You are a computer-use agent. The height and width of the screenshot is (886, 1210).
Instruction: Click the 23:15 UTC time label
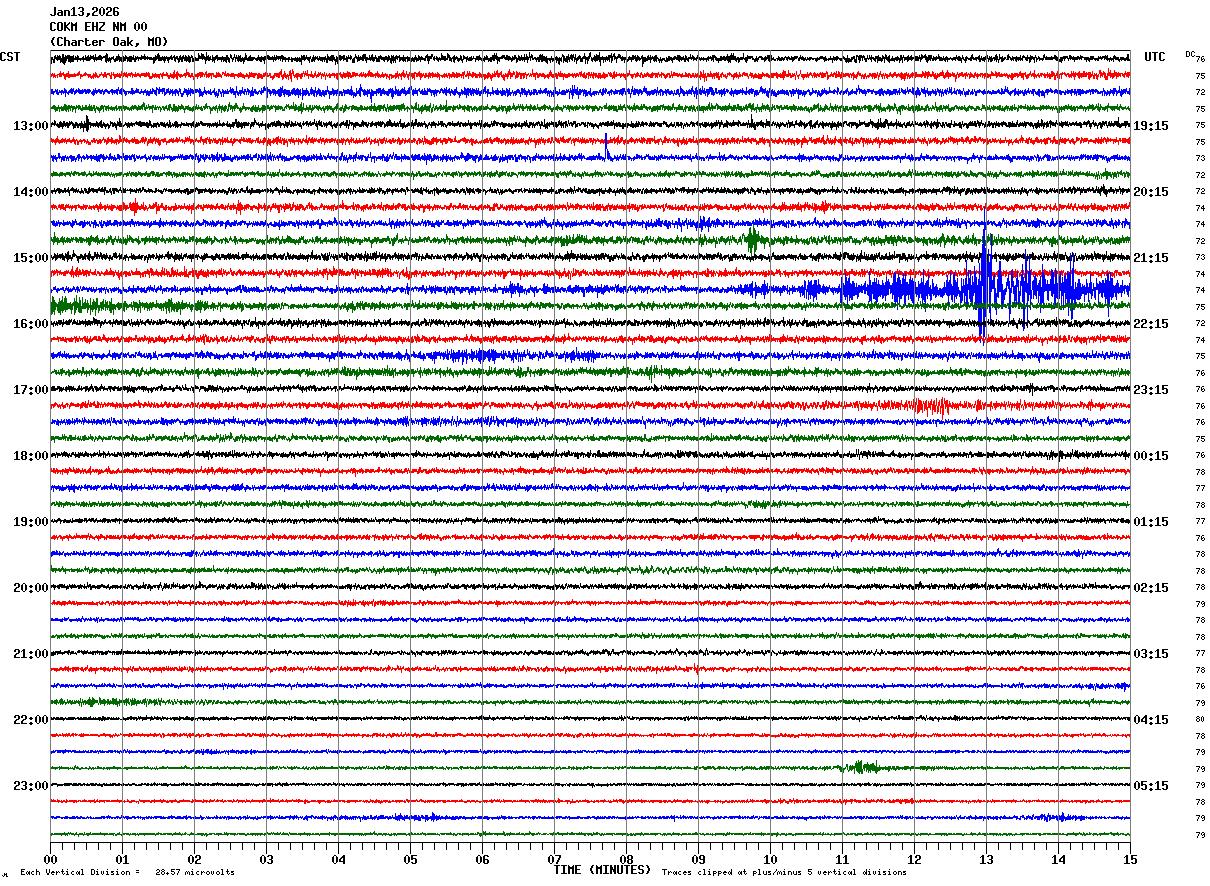click(1151, 390)
